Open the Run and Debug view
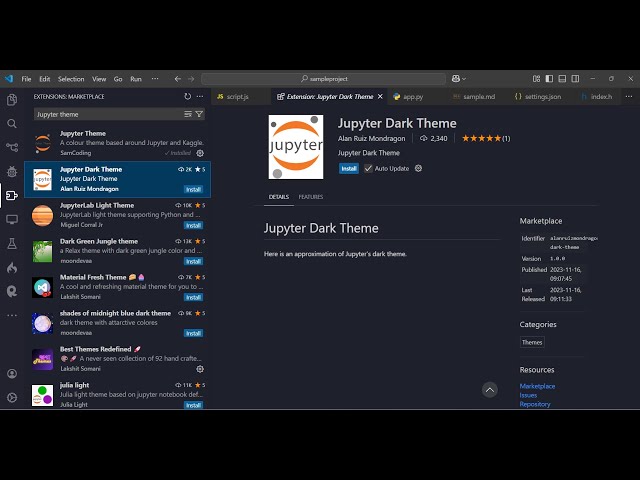The width and height of the screenshot is (640, 480). pos(12,172)
